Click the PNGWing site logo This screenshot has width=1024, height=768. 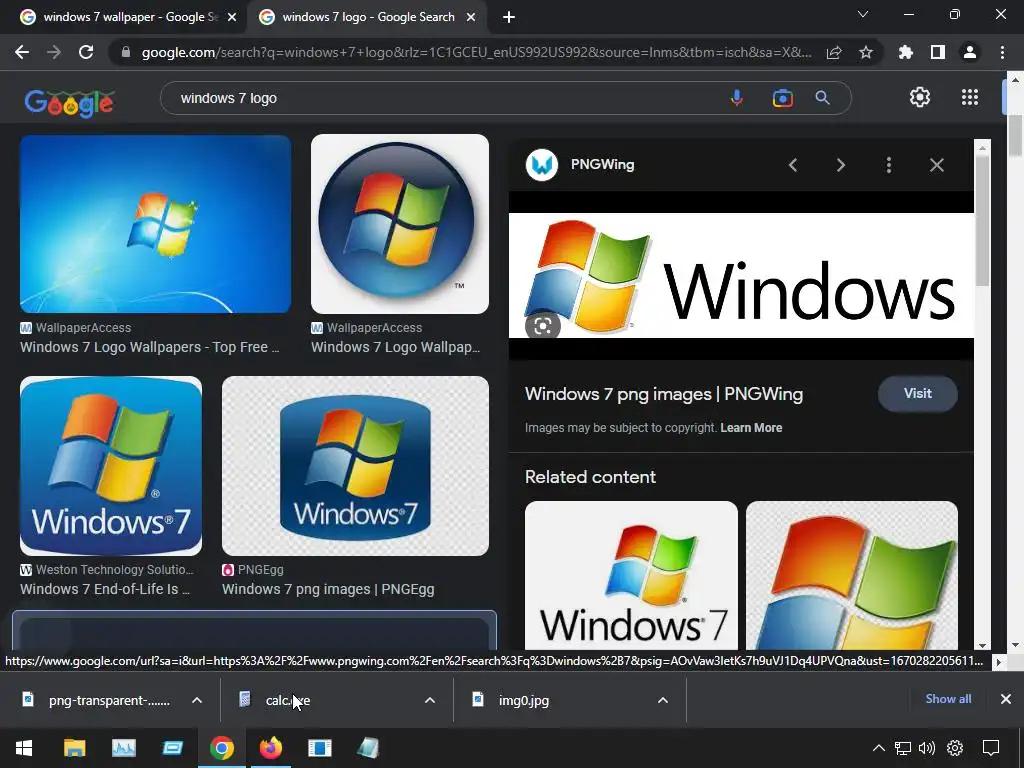(542, 165)
